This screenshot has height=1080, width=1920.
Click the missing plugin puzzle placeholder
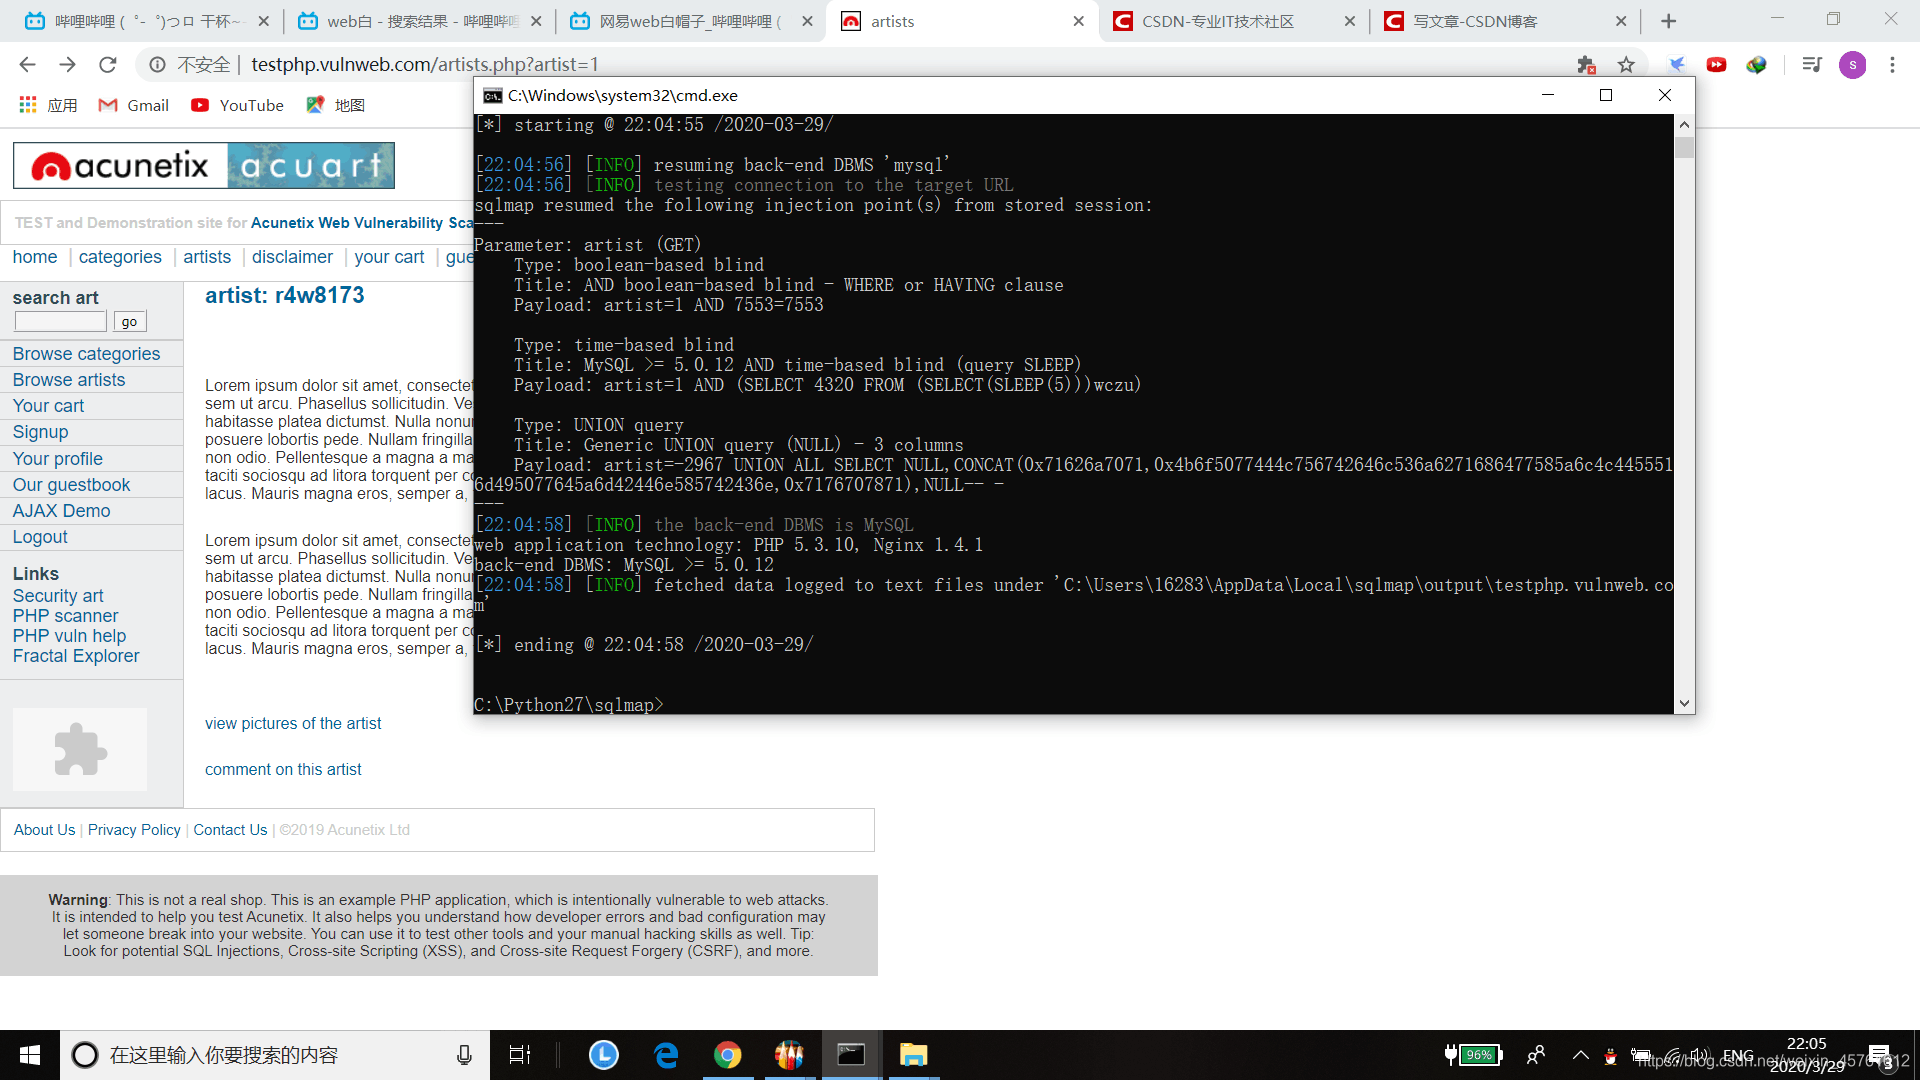(x=80, y=749)
